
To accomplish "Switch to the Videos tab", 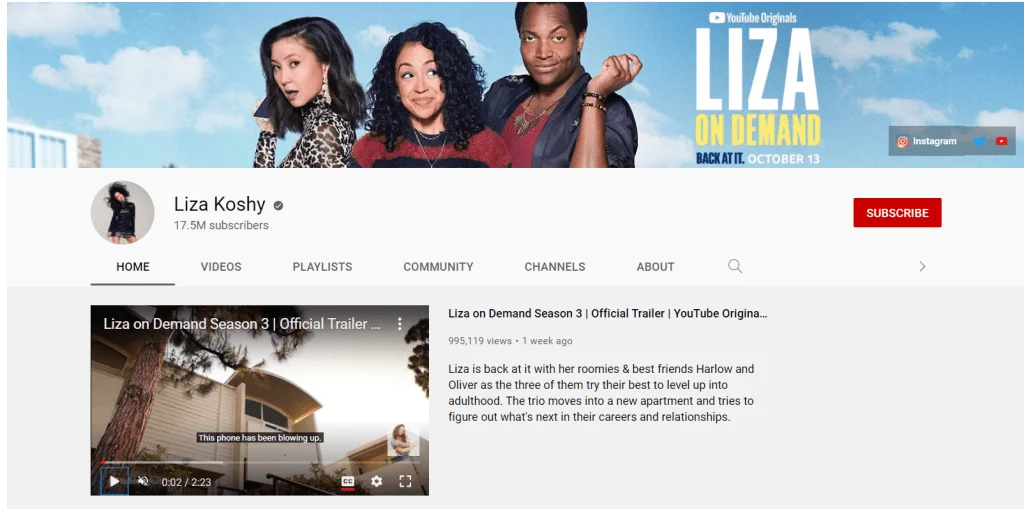I will [221, 267].
